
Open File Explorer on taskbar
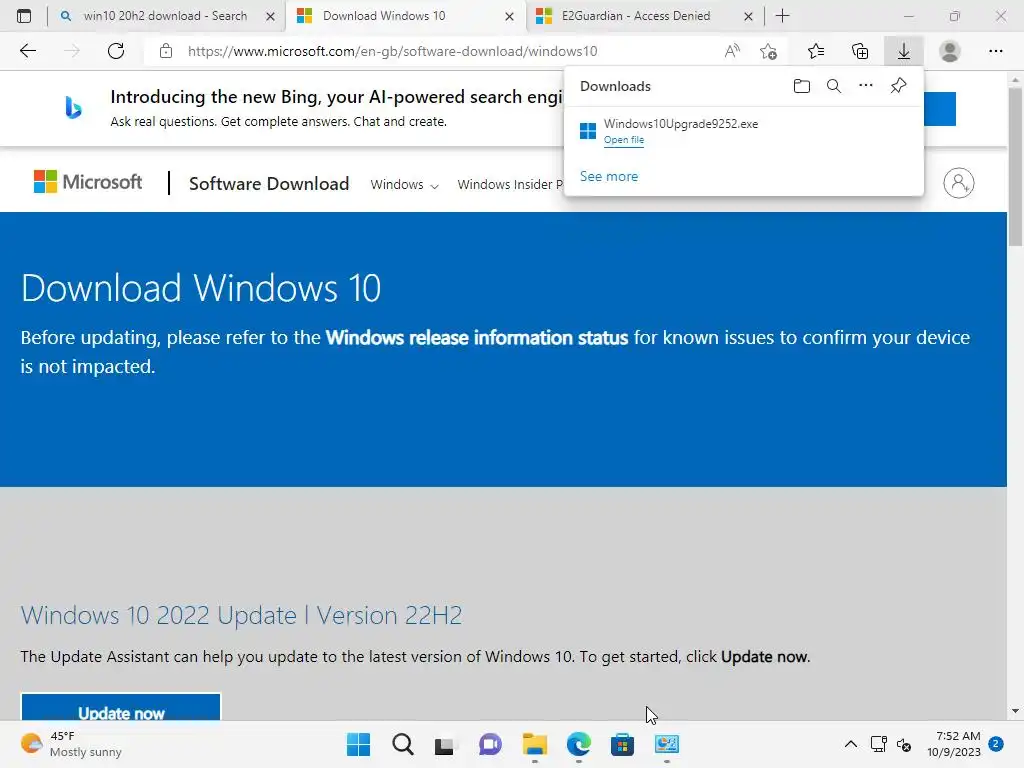click(x=535, y=744)
